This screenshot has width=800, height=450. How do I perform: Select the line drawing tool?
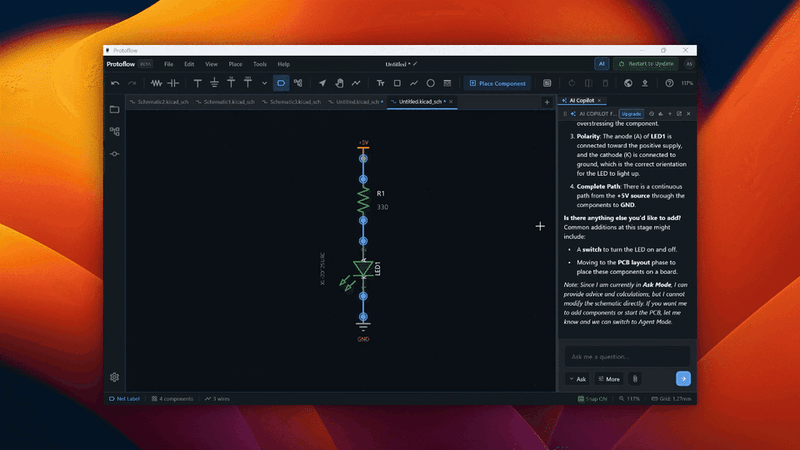(x=414, y=83)
